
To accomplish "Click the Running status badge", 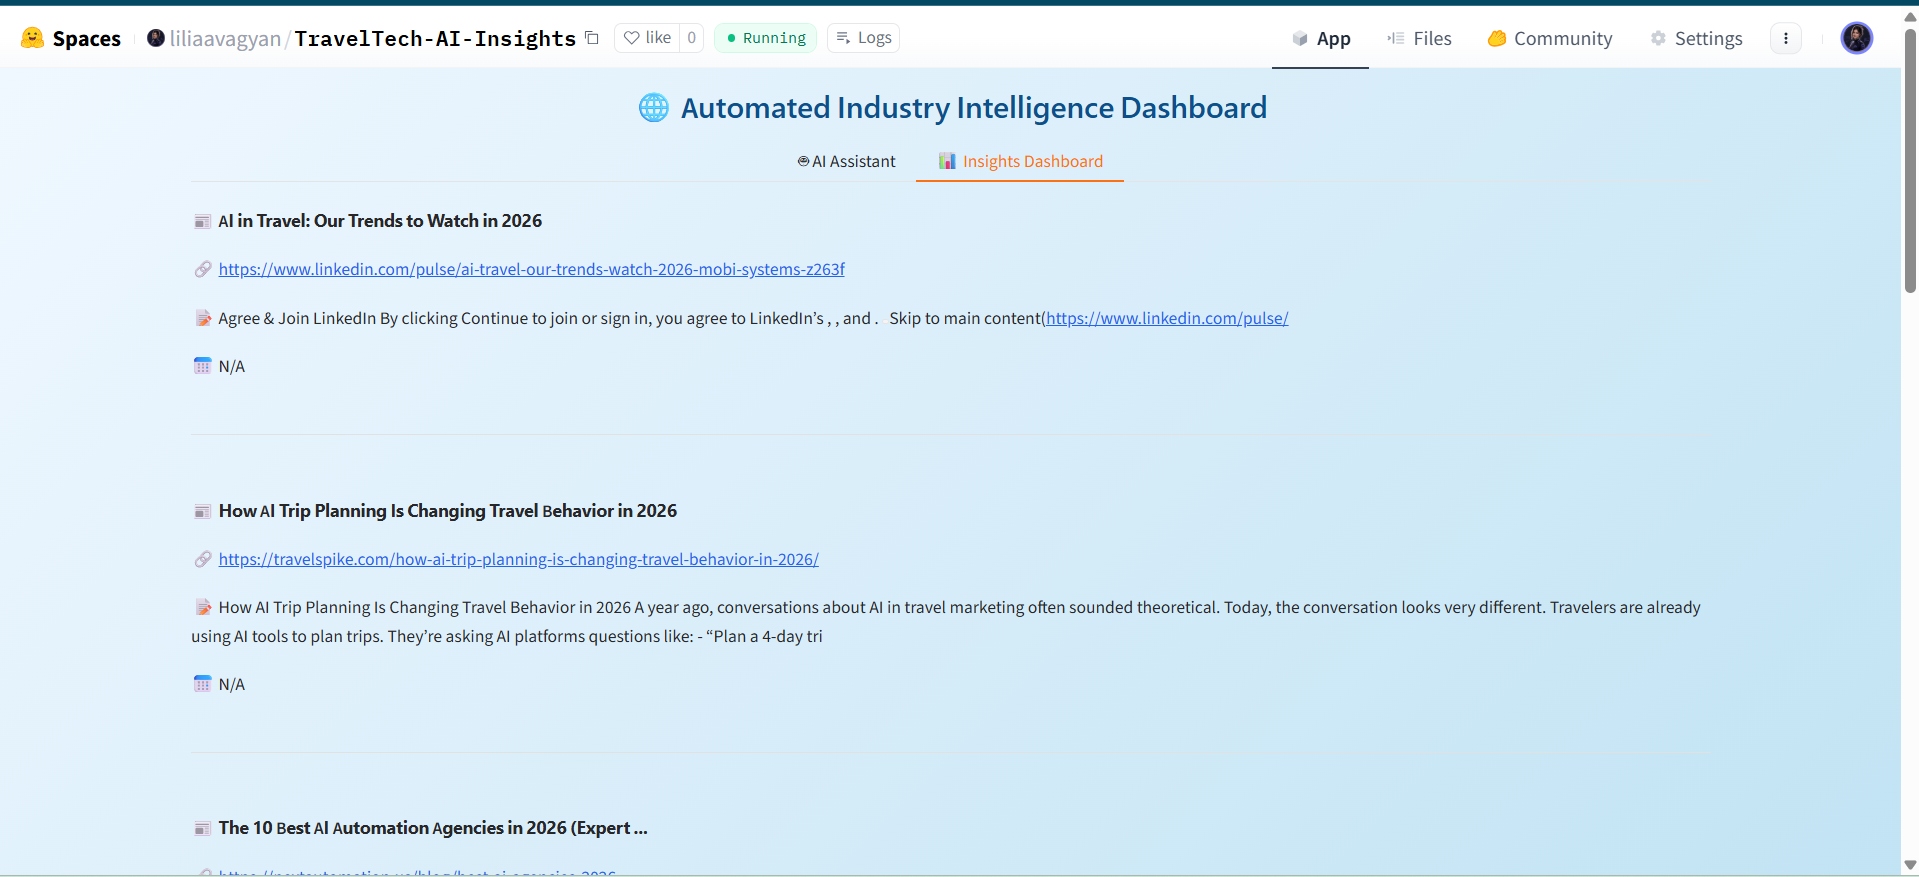I will click(766, 38).
